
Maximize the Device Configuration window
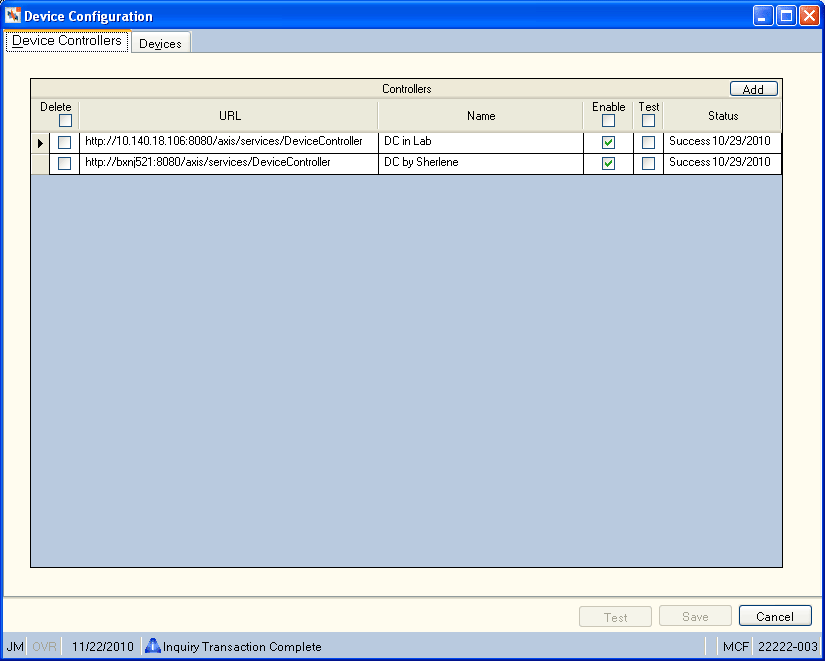[786, 16]
